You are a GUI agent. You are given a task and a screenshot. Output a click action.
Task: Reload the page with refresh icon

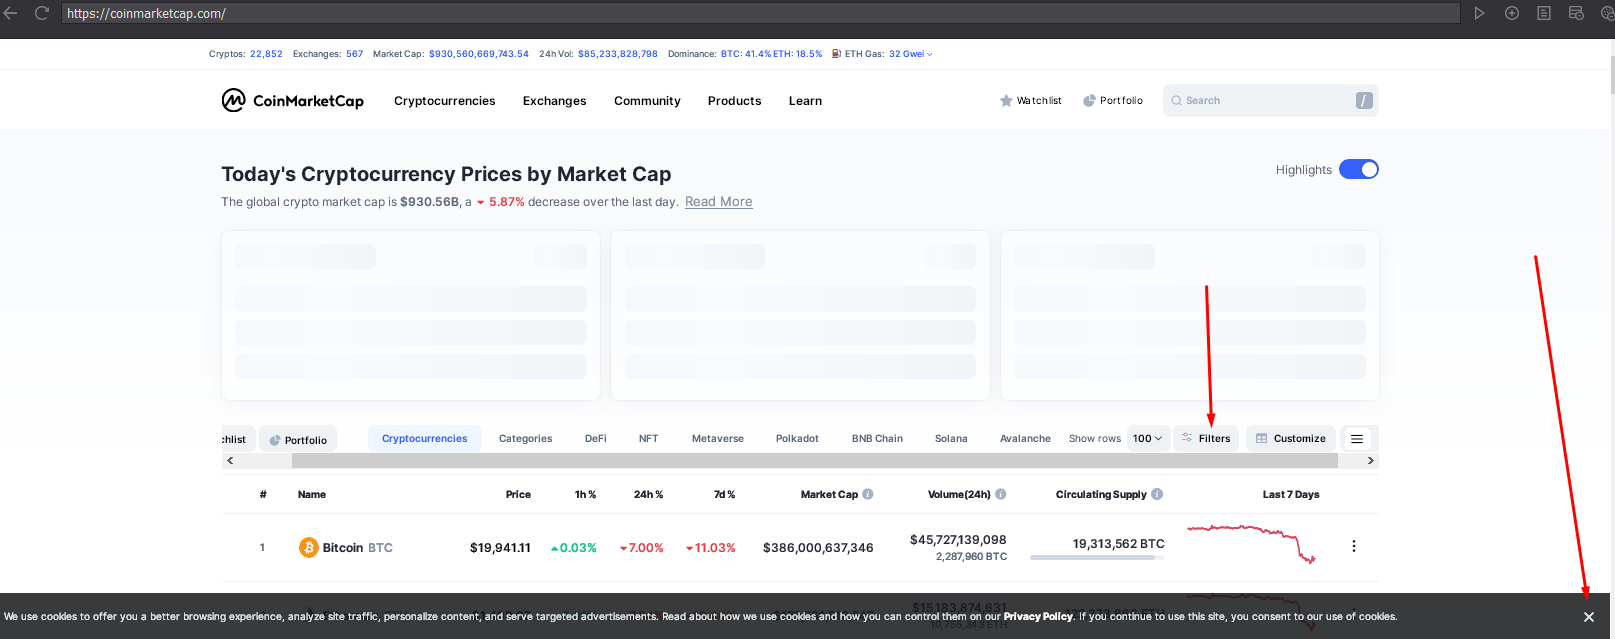tap(42, 13)
